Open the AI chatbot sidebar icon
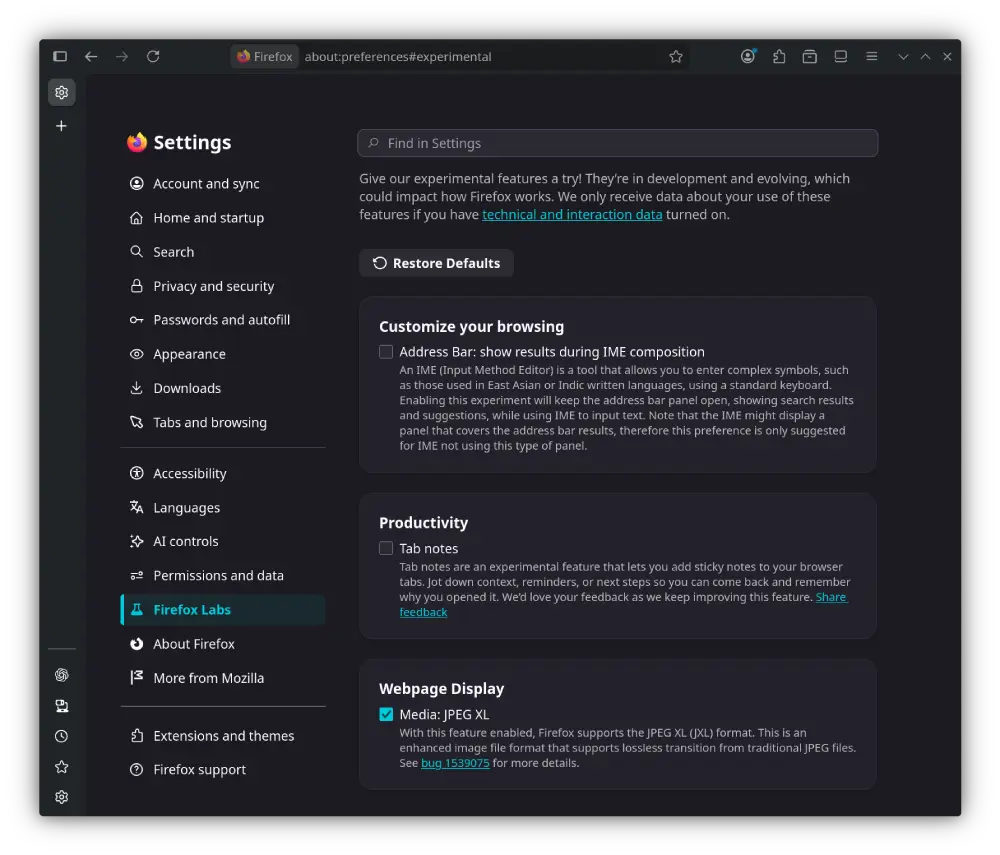The image size is (1000, 855). pyautogui.click(x=62, y=675)
